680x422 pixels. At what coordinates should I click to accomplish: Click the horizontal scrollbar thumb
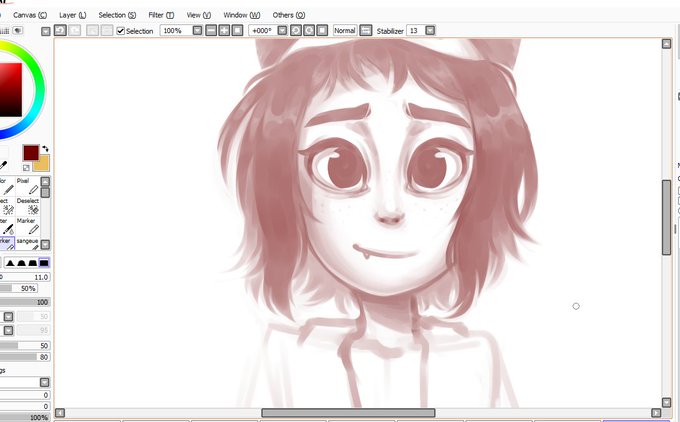click(x=348, y=413)
